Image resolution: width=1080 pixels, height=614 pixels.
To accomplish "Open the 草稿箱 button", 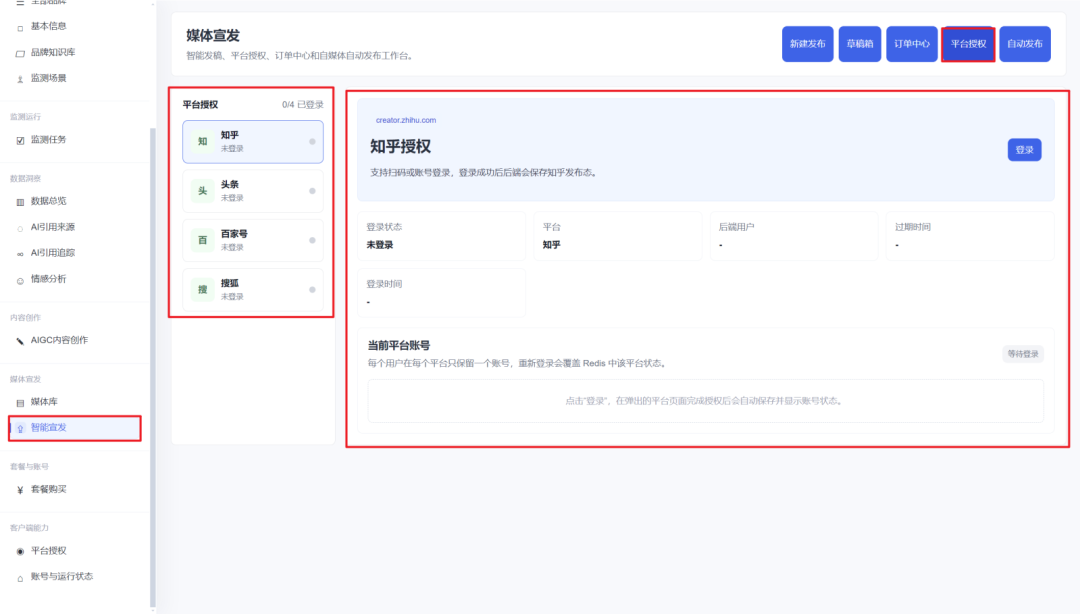I will click(x=860, y=43).
